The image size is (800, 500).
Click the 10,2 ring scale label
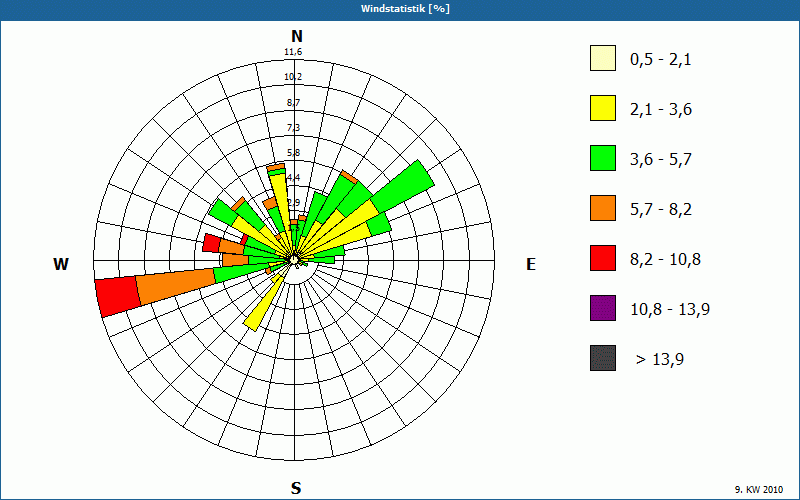coord(293,77)
